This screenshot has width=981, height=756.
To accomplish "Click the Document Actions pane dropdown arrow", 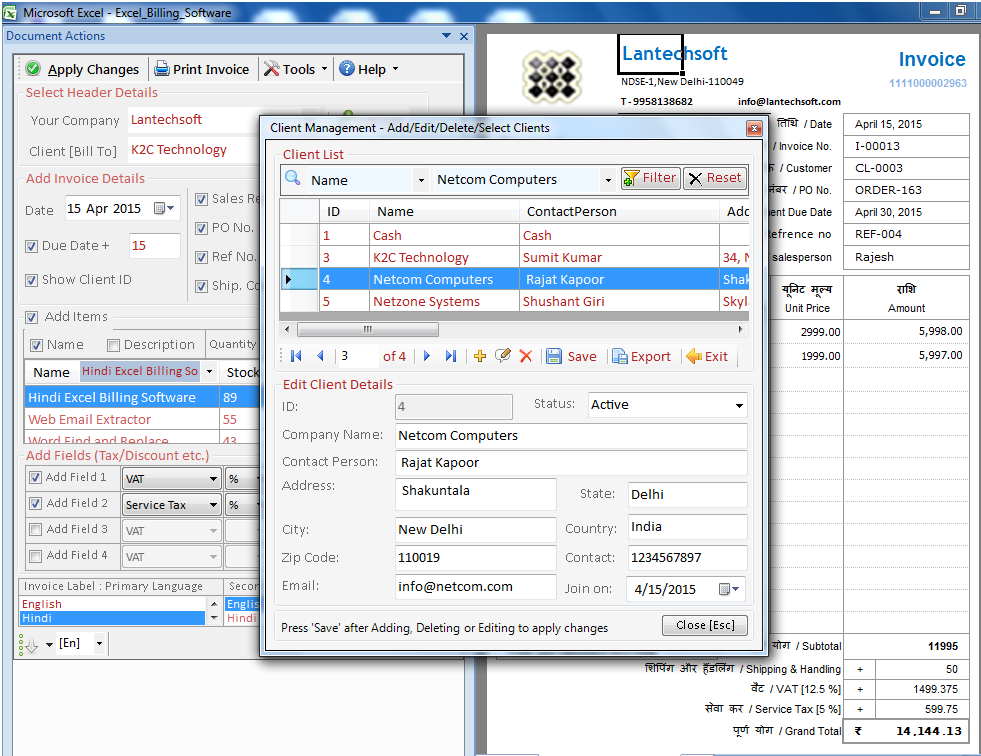I will [446, 36].
